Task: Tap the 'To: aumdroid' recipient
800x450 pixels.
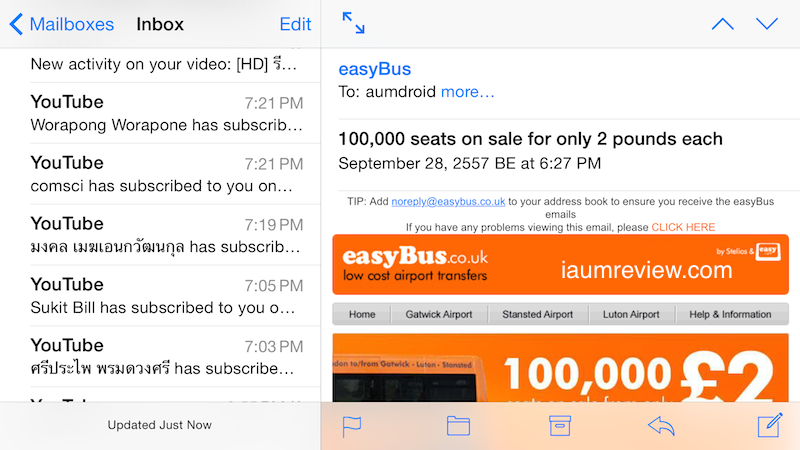Action: pos(387,92)
